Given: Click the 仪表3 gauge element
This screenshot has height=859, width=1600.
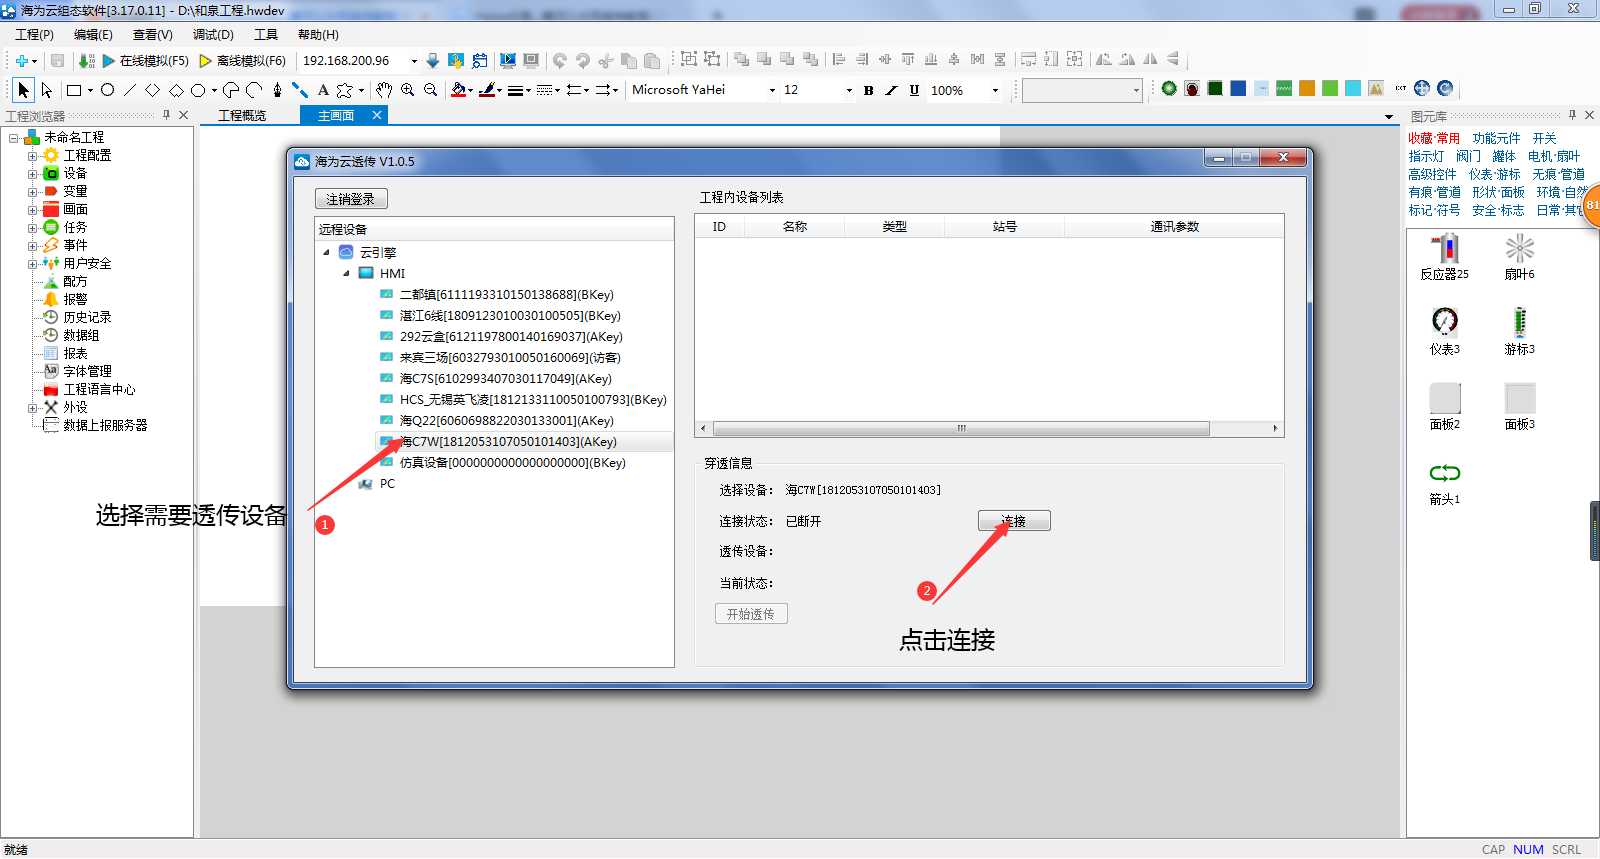Looking at the screenshot, I should (x=1445, y=332).
